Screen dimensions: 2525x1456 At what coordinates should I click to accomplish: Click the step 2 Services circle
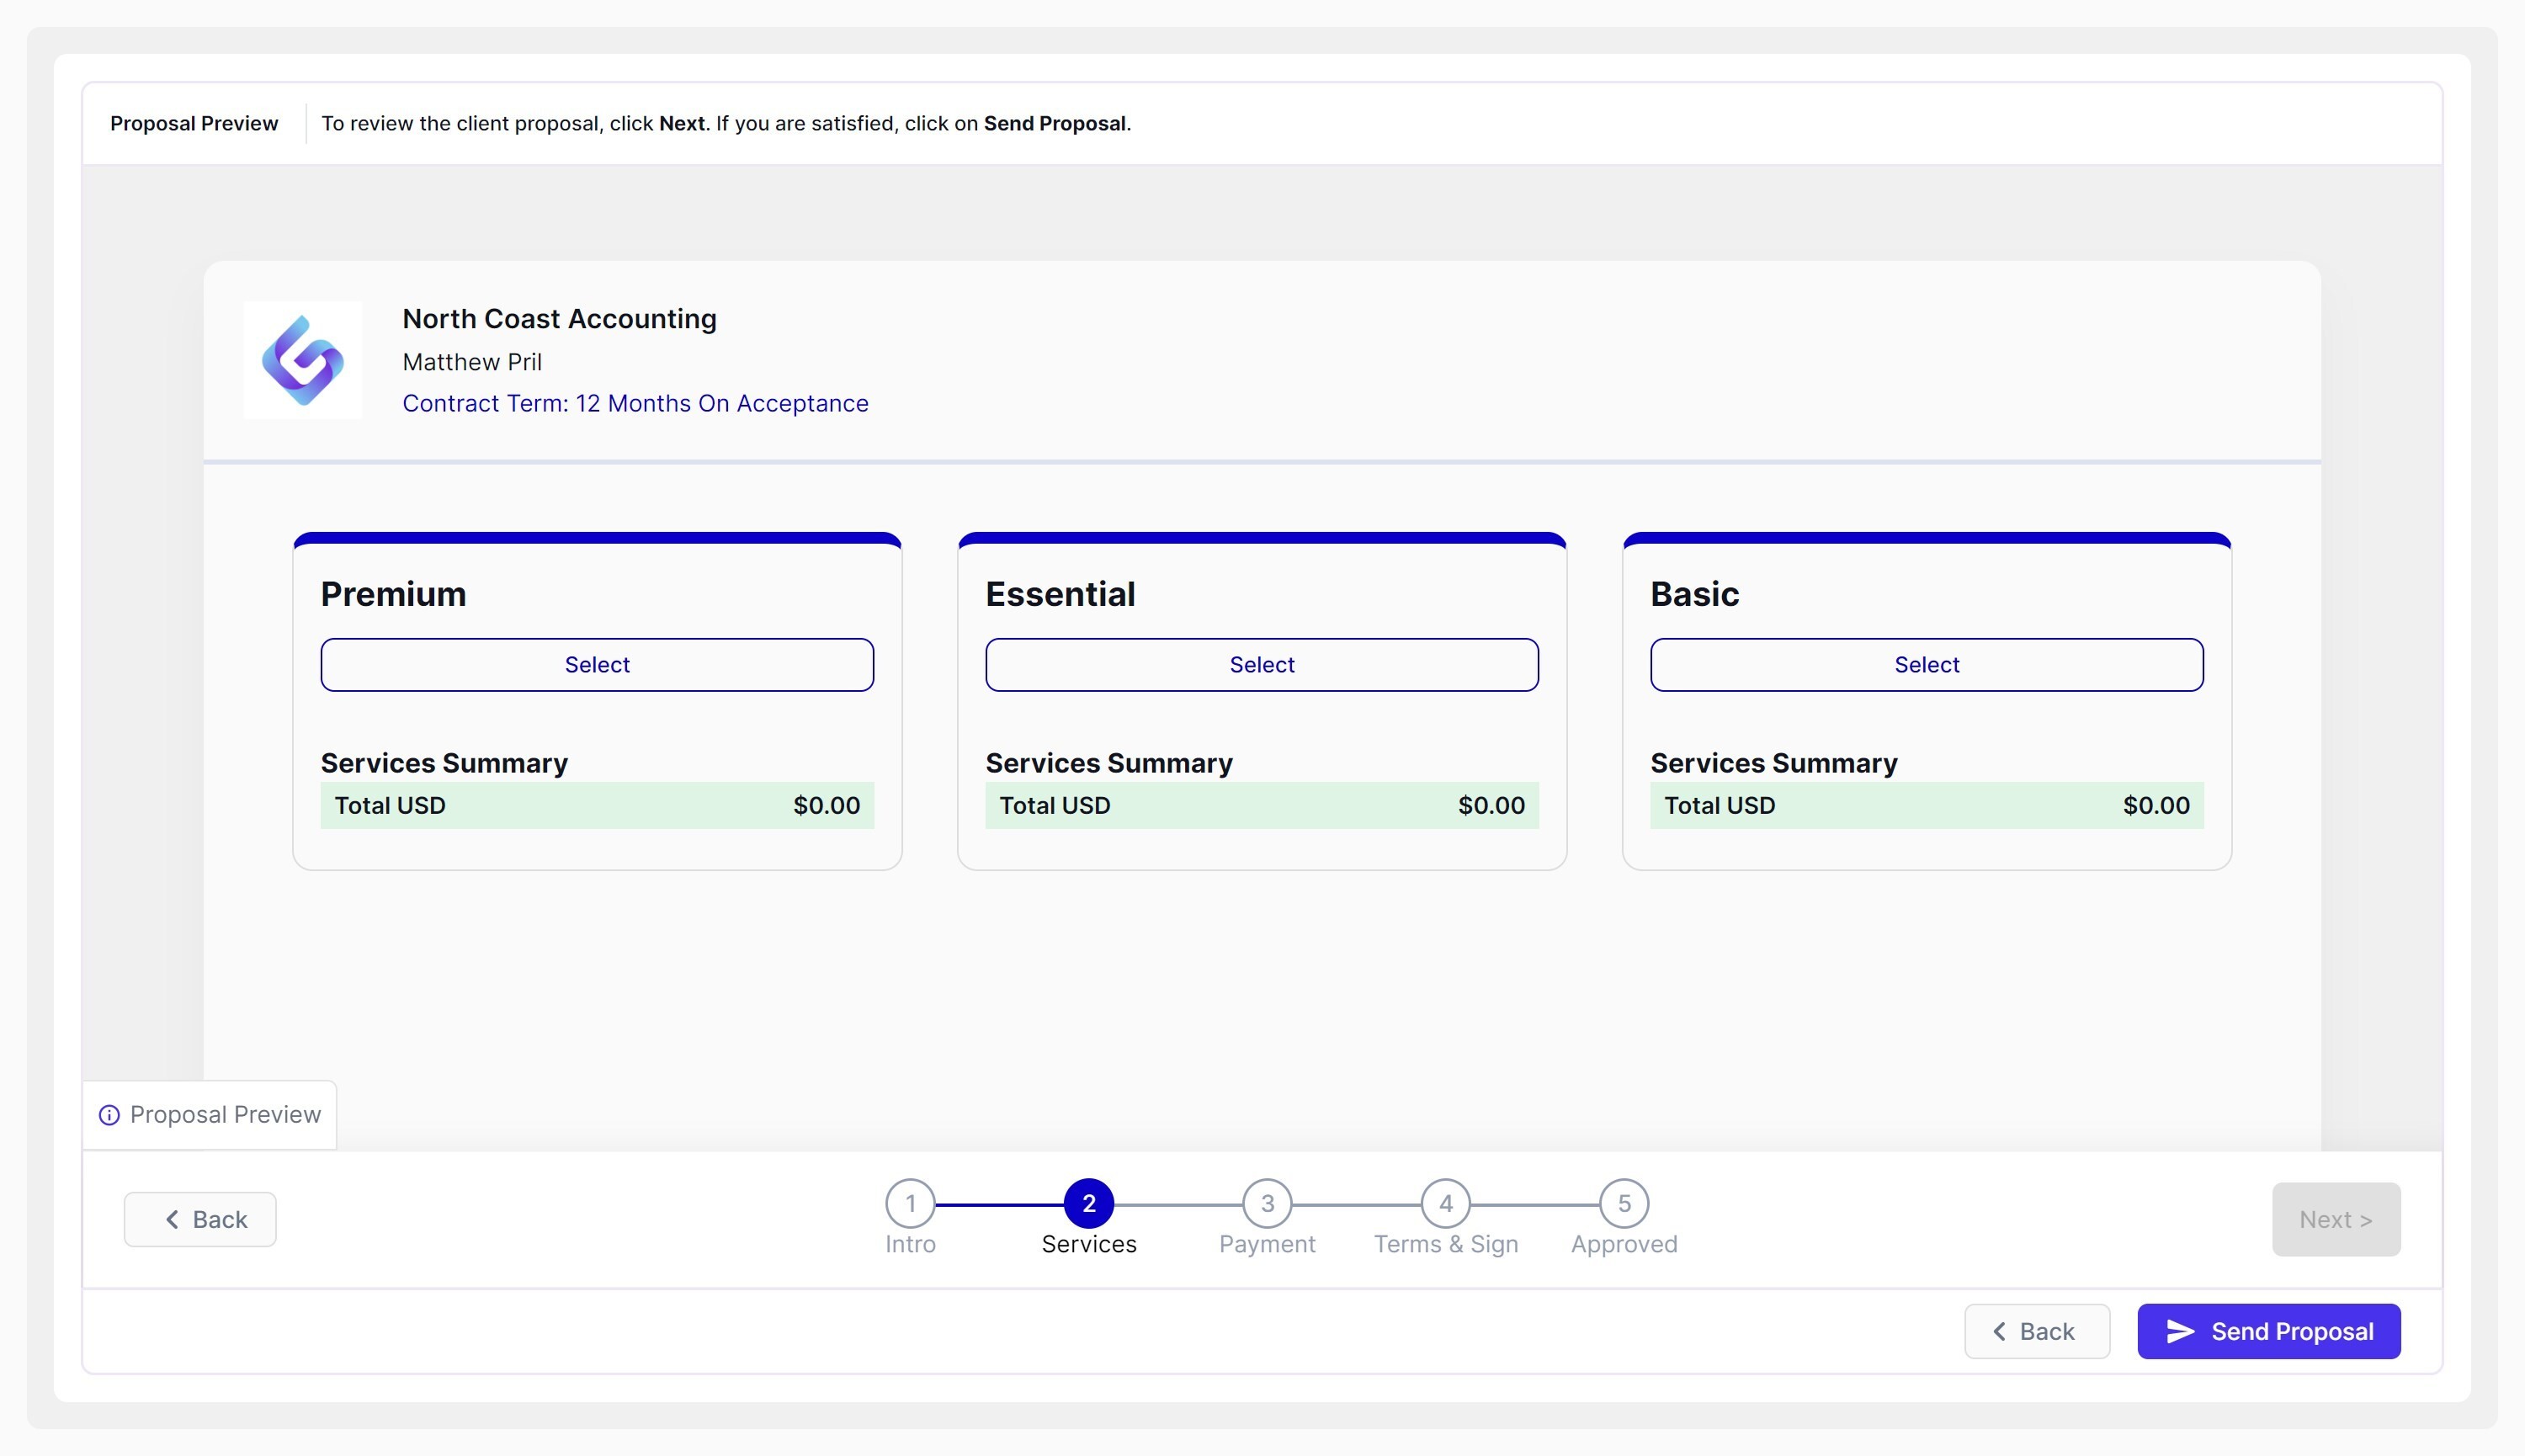tap(1088, 1203)
